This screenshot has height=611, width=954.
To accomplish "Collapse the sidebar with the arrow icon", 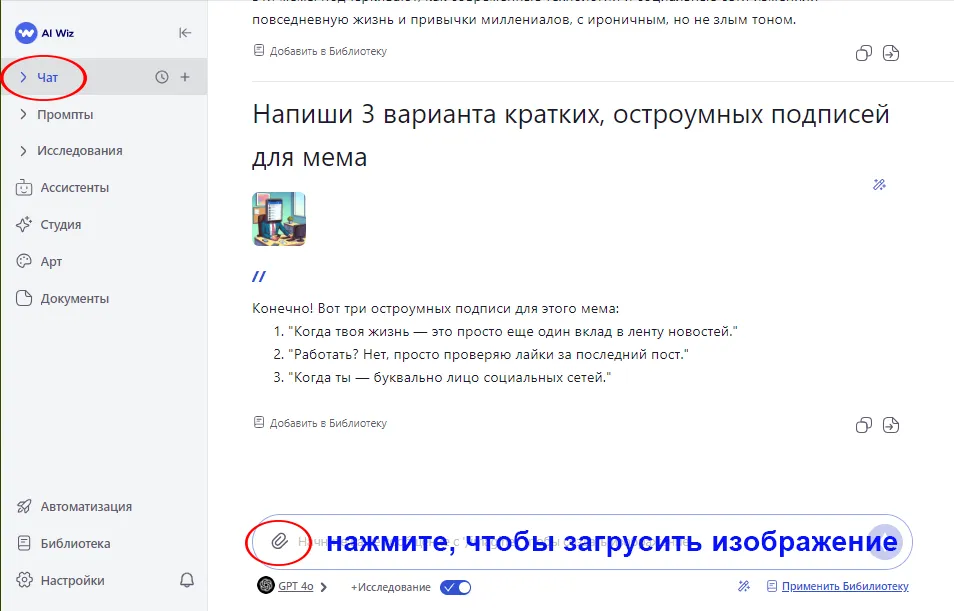I will click(185, 31).
